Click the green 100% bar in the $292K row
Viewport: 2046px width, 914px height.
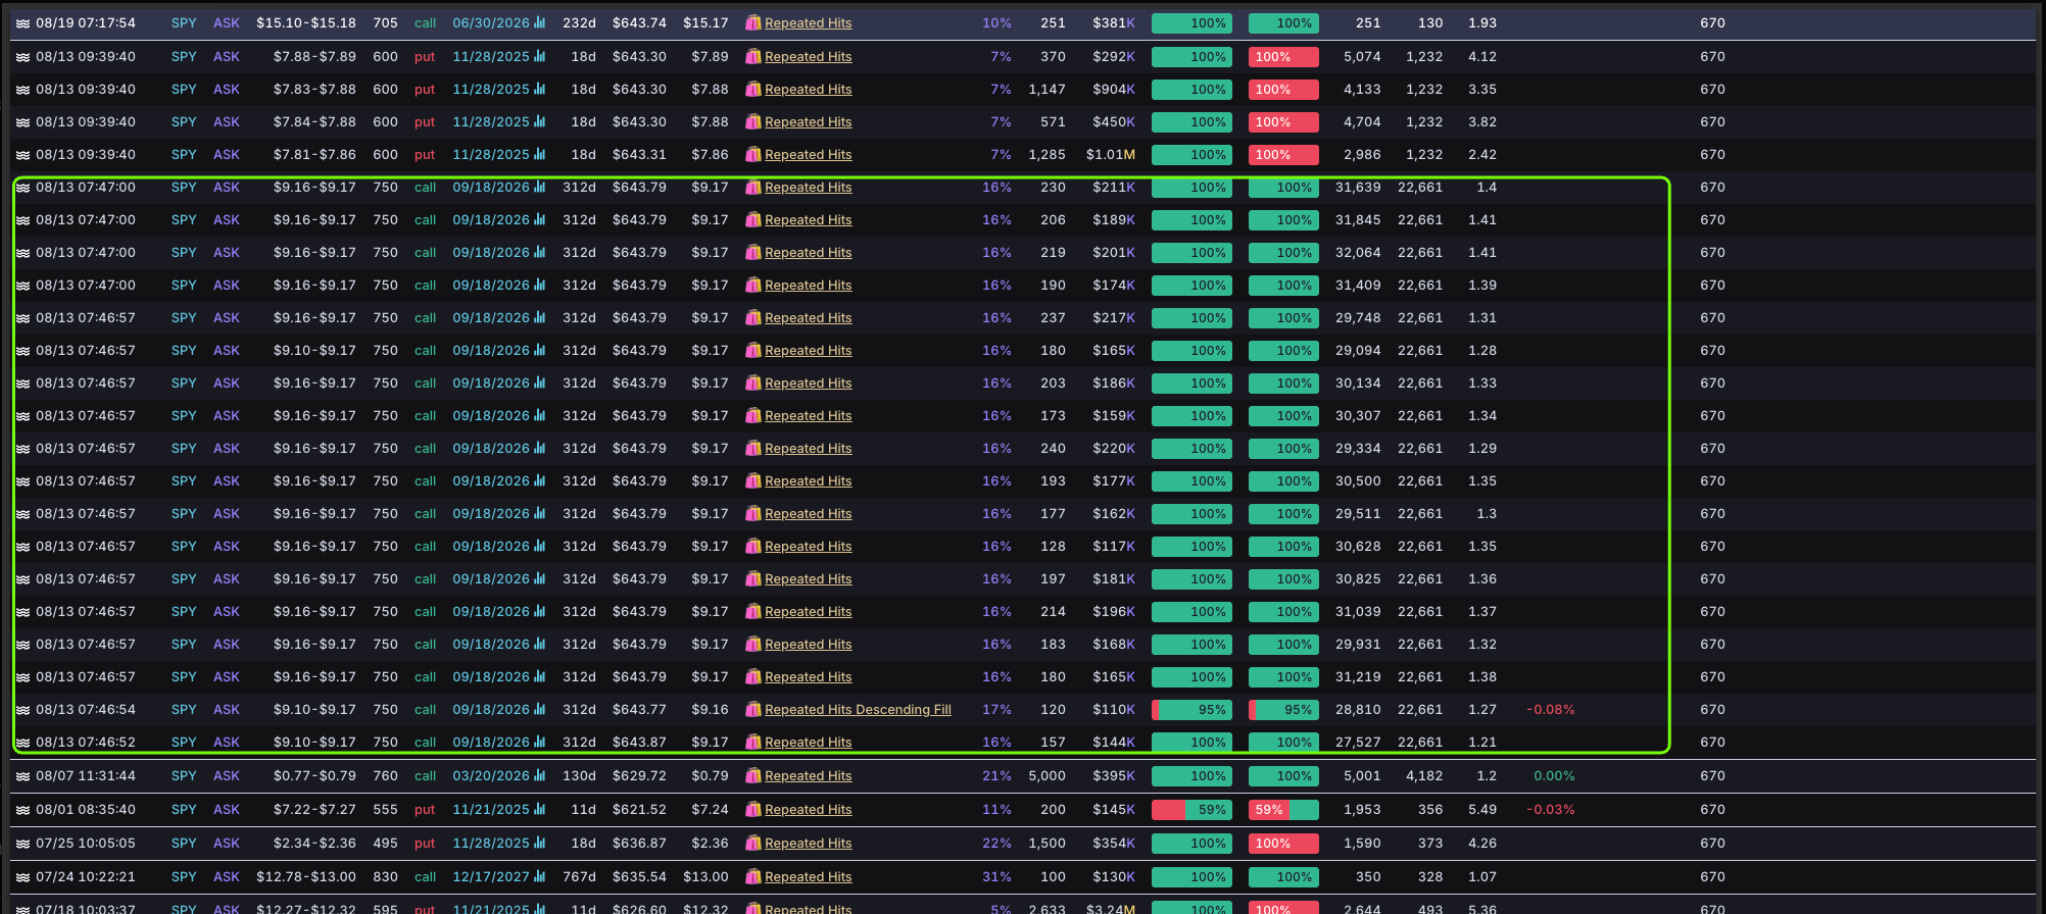click(x=1191, y=57)
